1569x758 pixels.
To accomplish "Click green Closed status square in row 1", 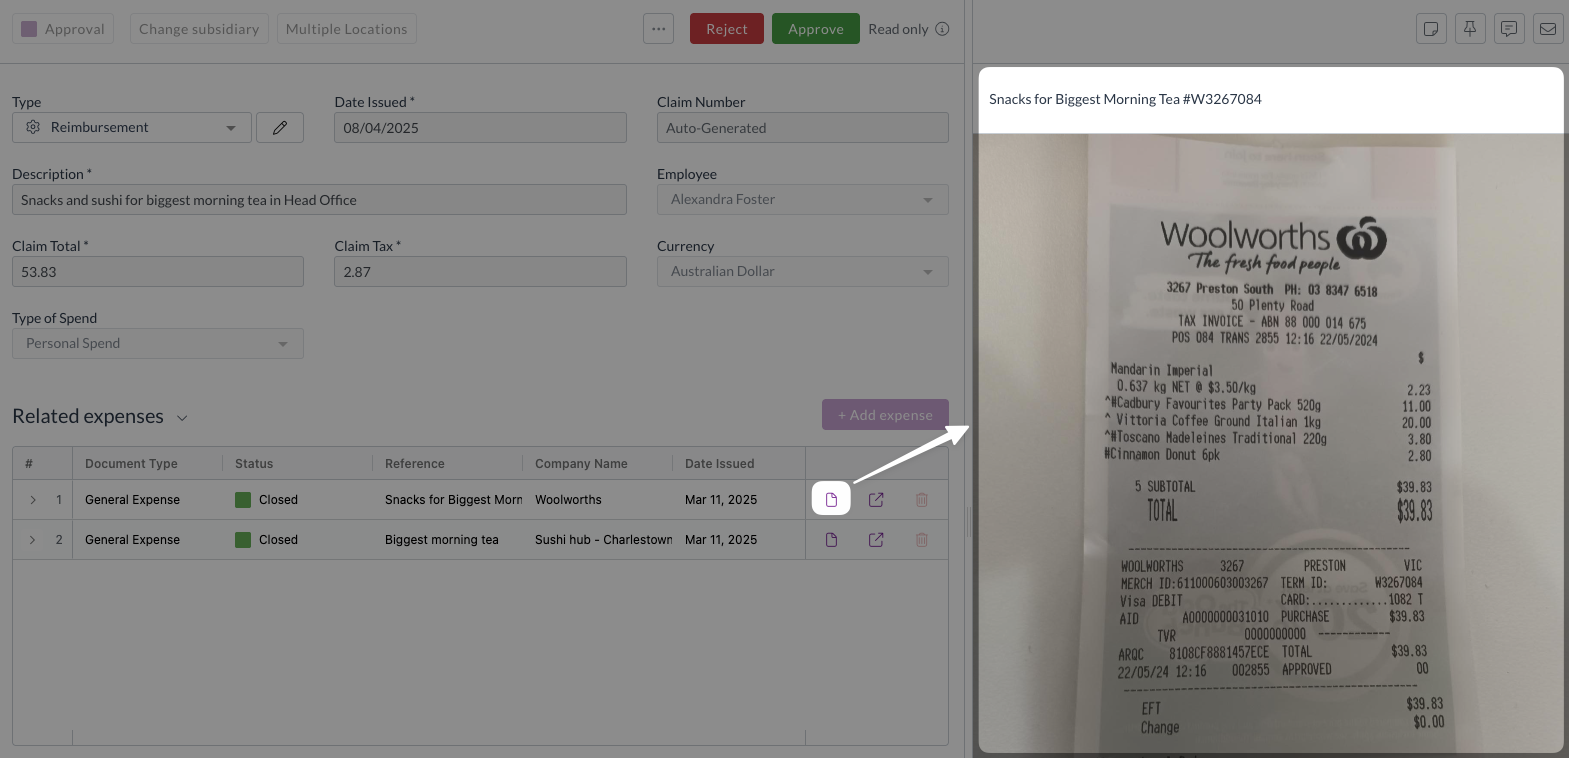I will coord(243,499).
